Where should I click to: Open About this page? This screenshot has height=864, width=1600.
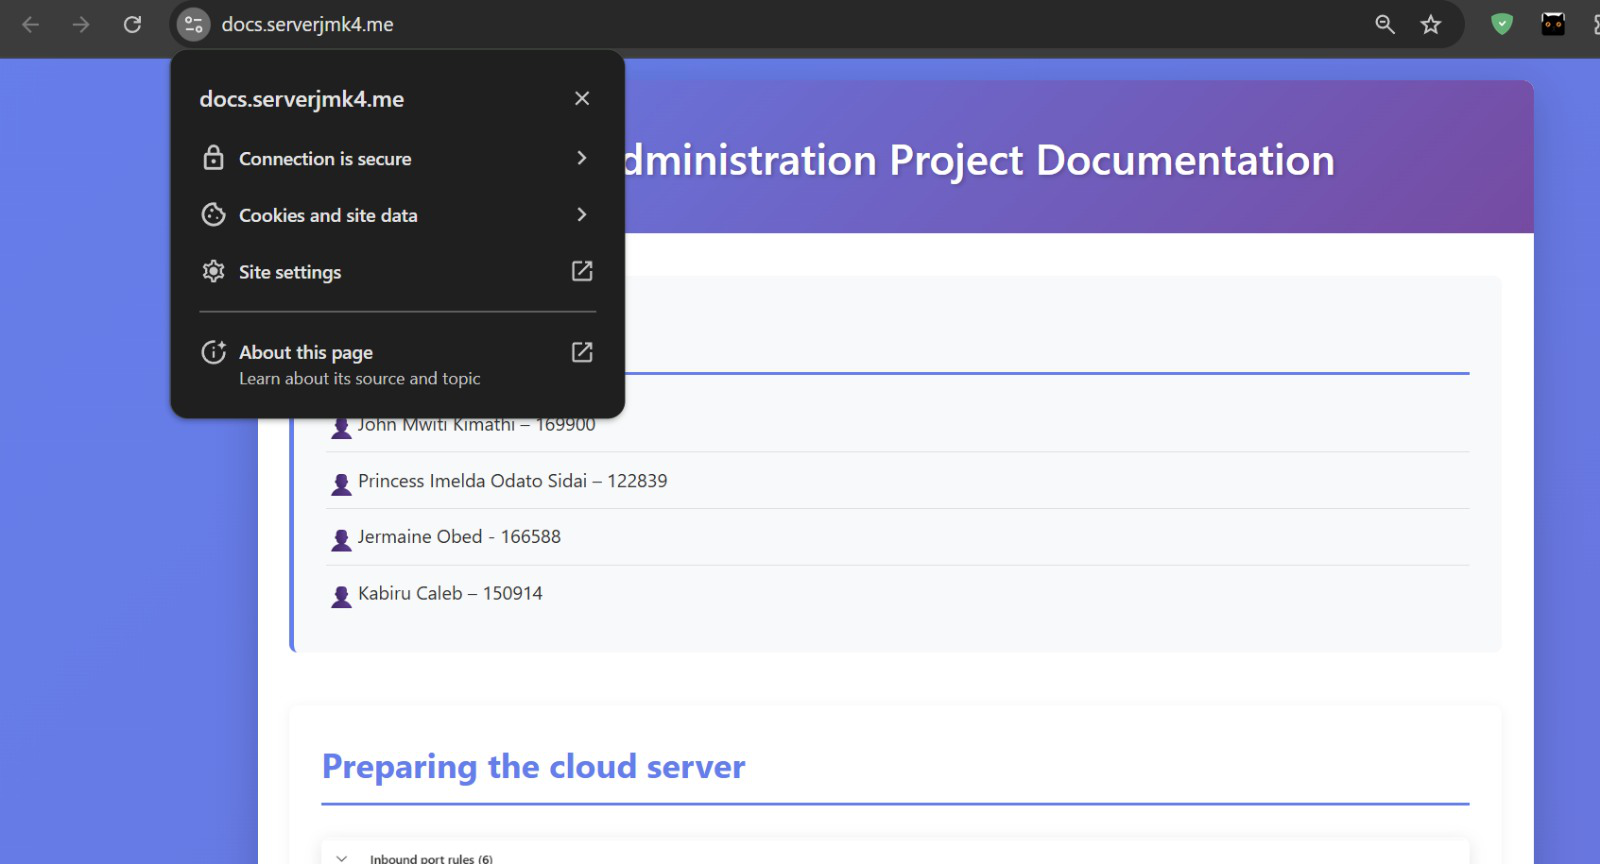398,364
